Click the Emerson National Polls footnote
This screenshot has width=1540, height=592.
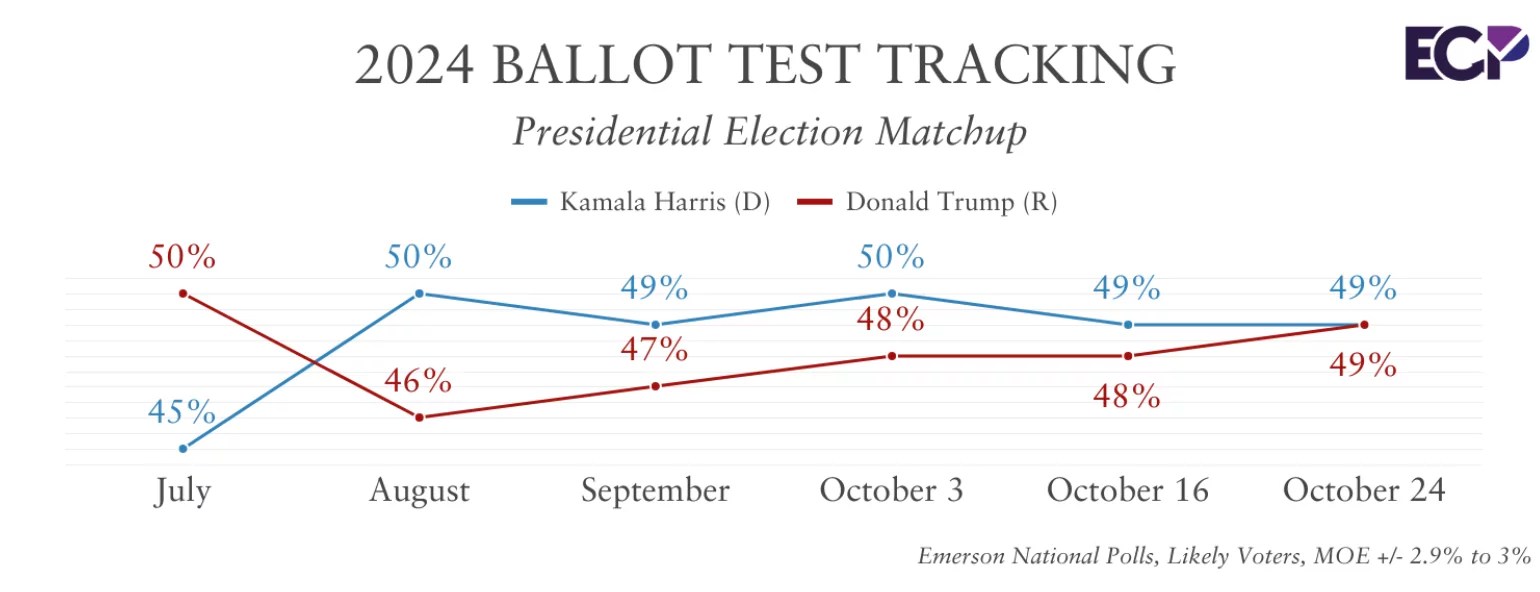click(x=1224, y=557)
